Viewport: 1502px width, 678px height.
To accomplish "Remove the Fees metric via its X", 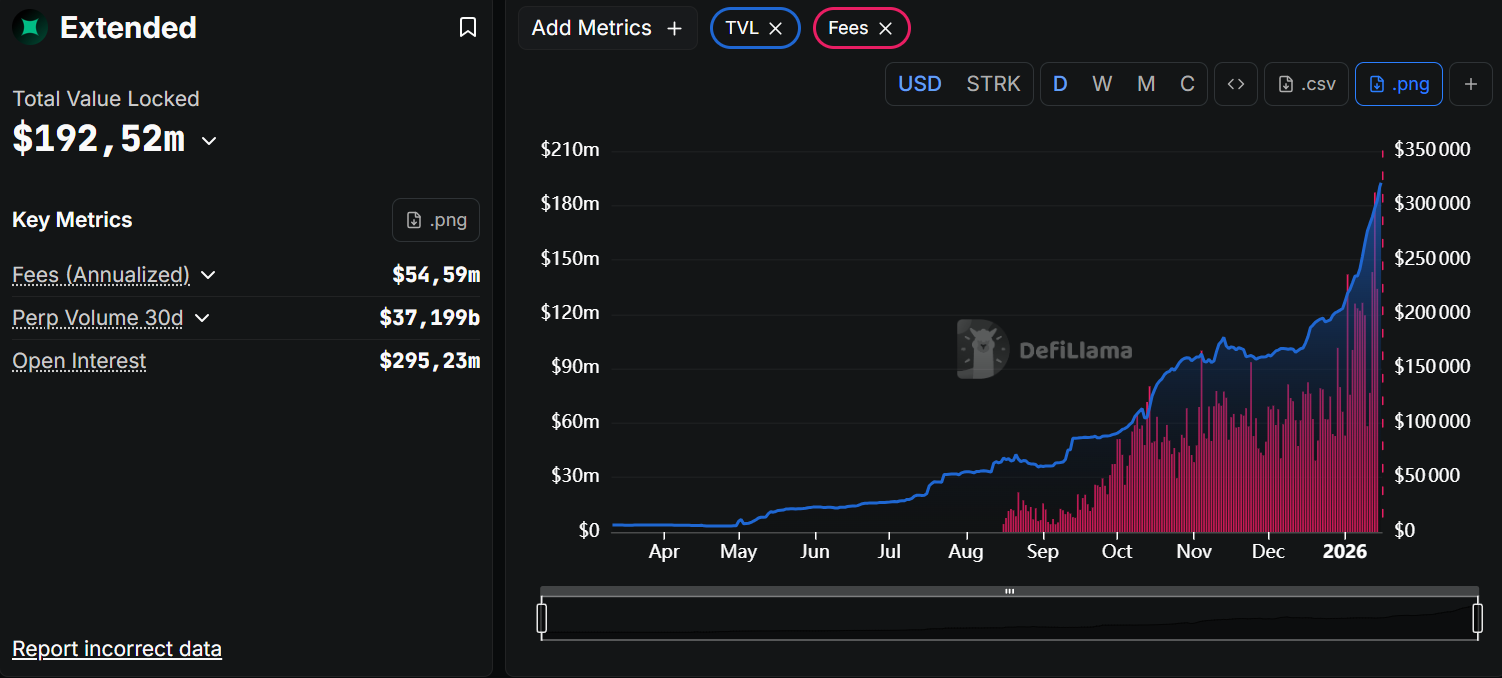I will 885,29.
